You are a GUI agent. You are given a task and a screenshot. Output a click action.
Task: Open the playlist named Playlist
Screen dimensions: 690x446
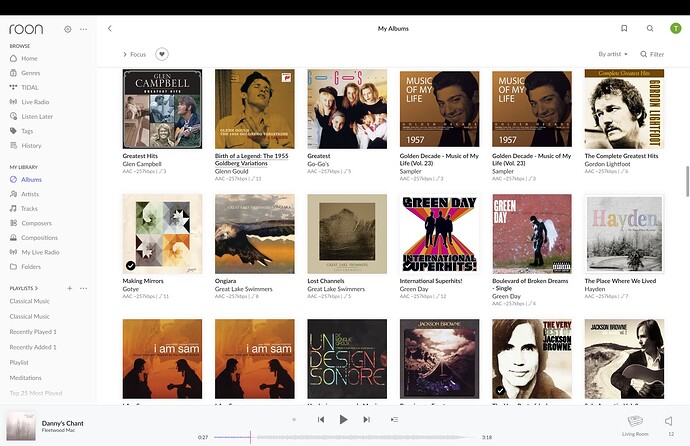tap(19, 362)
